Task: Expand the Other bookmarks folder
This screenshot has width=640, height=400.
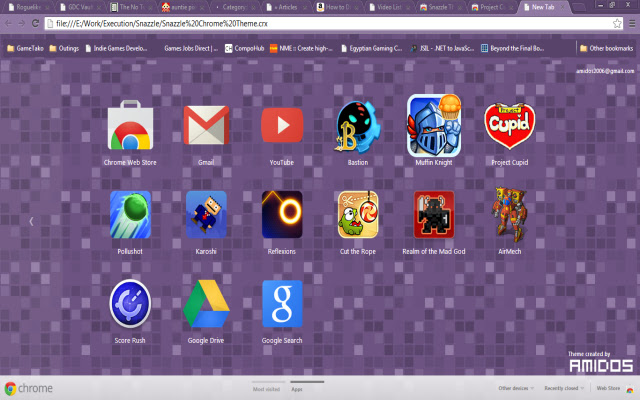Action: point(607,48)
